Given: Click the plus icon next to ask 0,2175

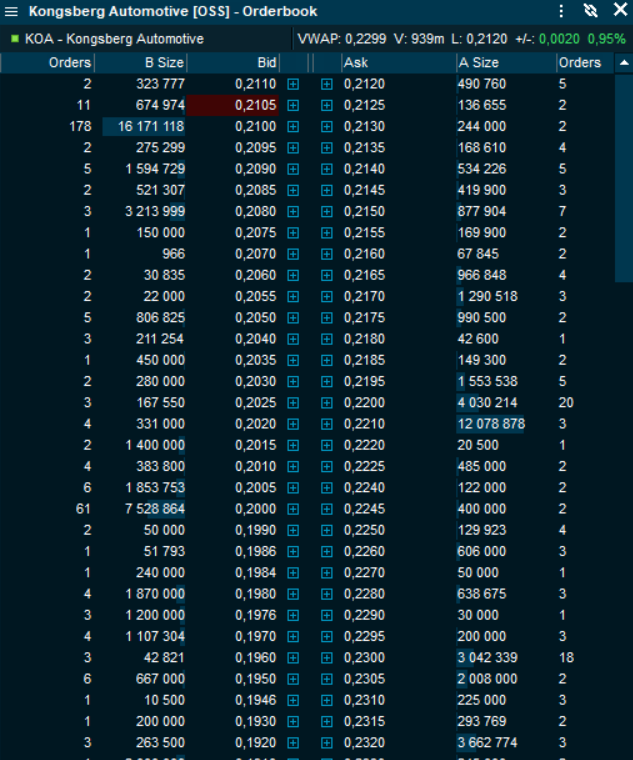Looking at the screenshot, I should point(327,318).
